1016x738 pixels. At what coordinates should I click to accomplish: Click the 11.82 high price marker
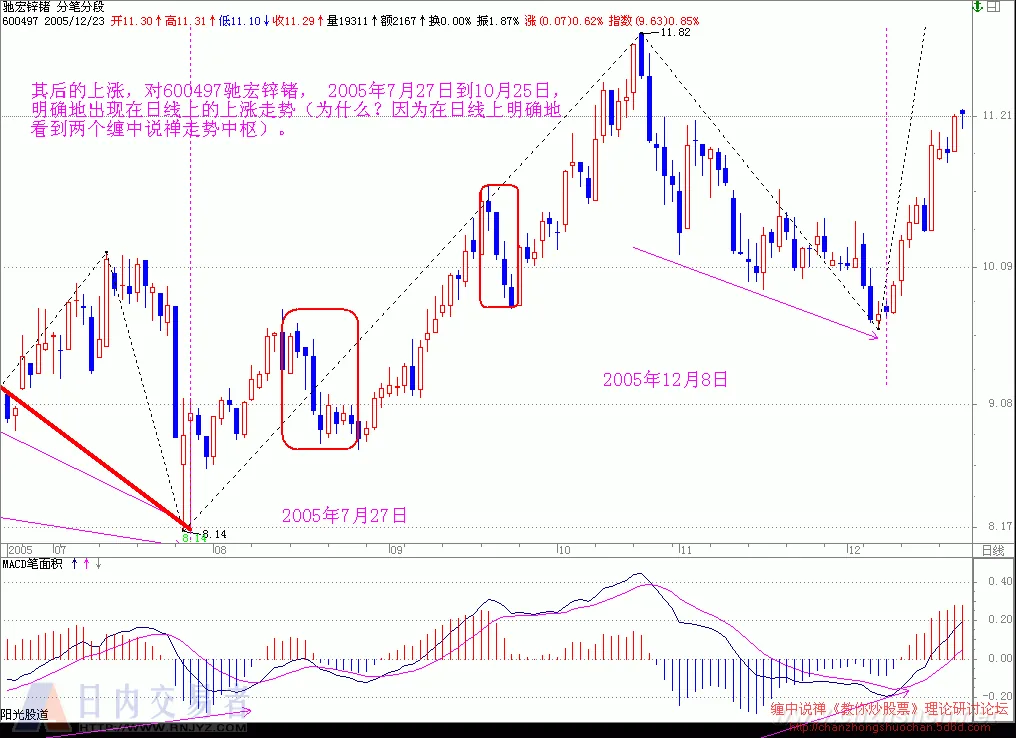point(675,32)
